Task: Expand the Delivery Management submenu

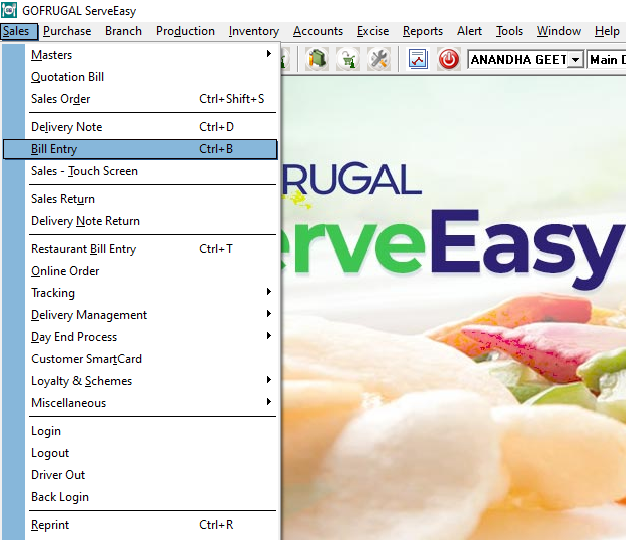Action: tap(139, 315)
